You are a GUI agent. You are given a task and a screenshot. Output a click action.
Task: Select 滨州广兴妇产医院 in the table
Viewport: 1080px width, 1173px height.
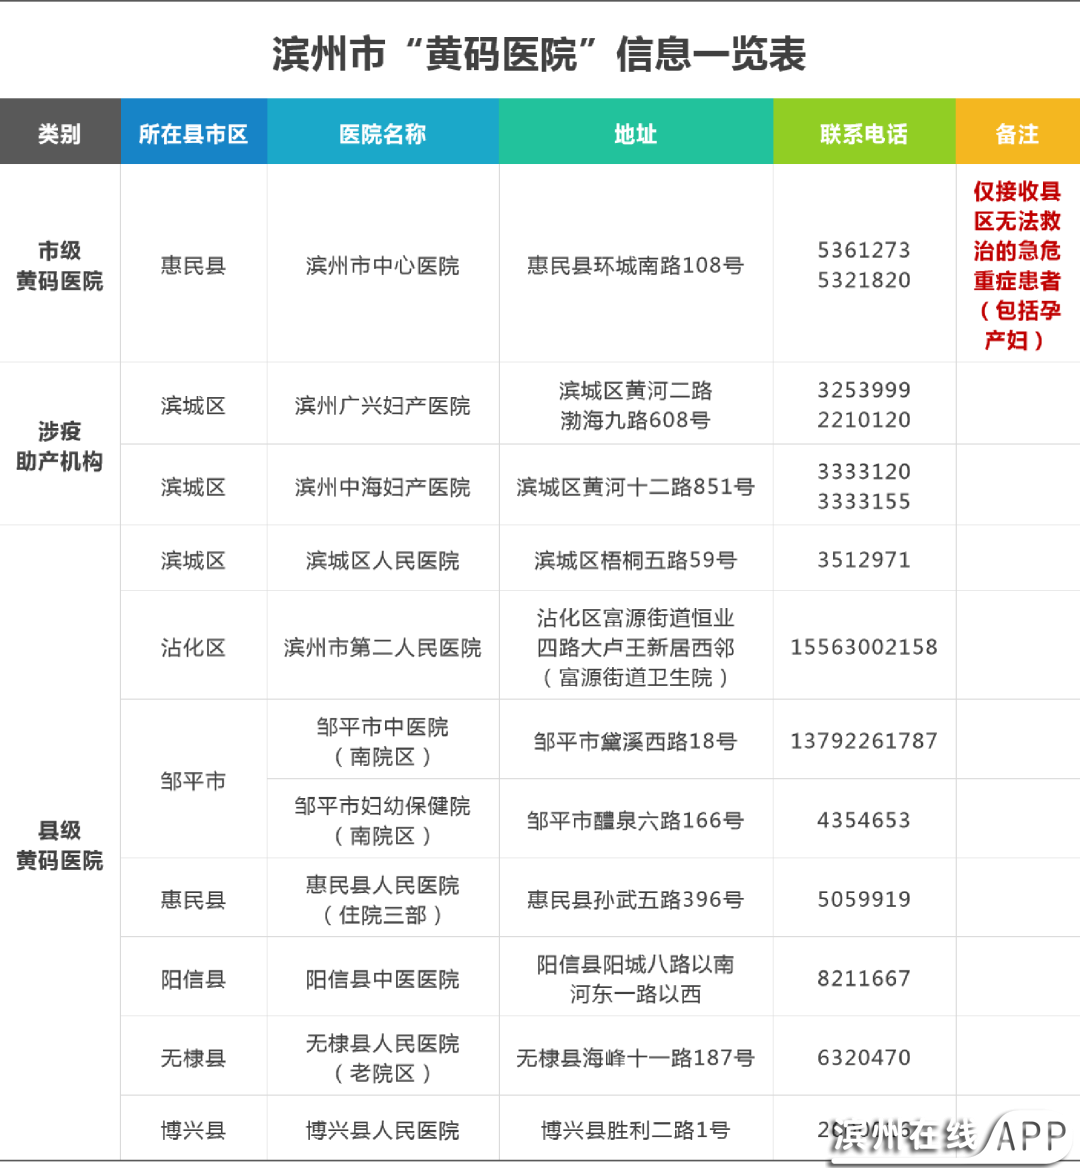382,405
